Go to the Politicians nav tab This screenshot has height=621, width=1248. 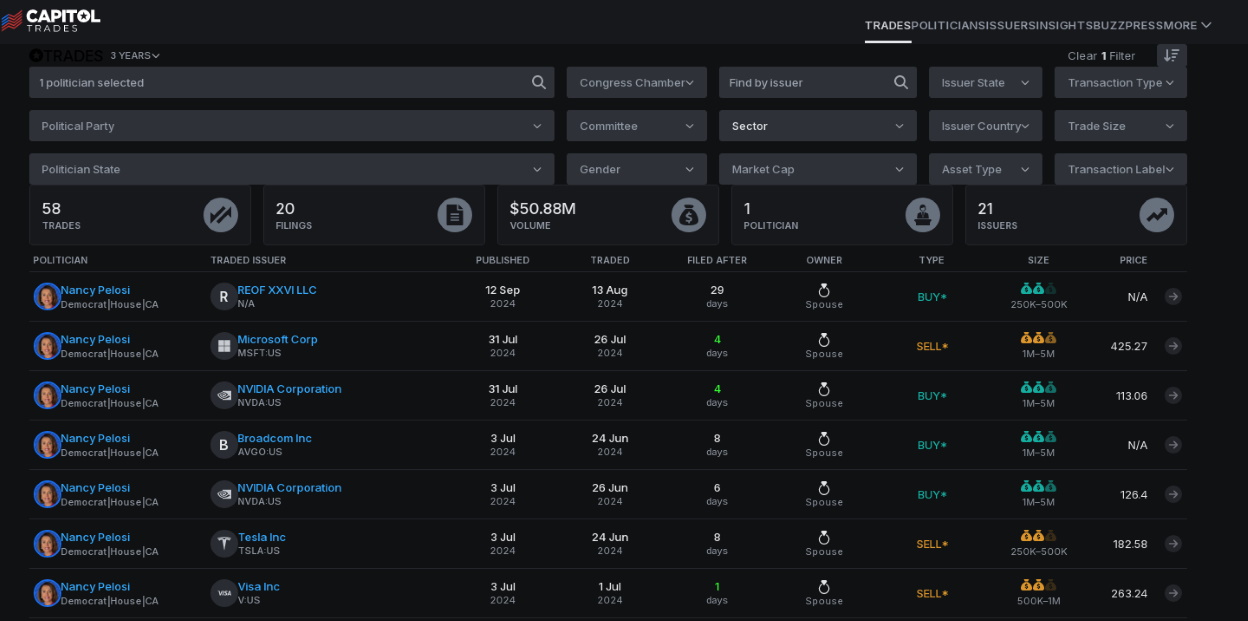(948, 25)
